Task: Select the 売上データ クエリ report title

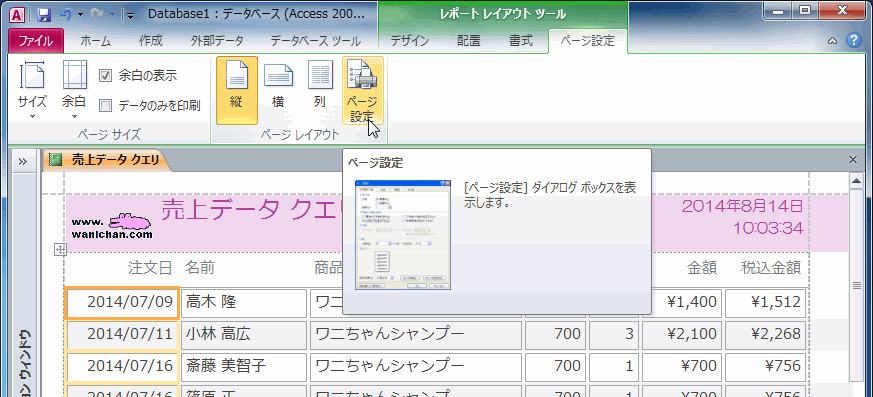Action: (253, 211)
